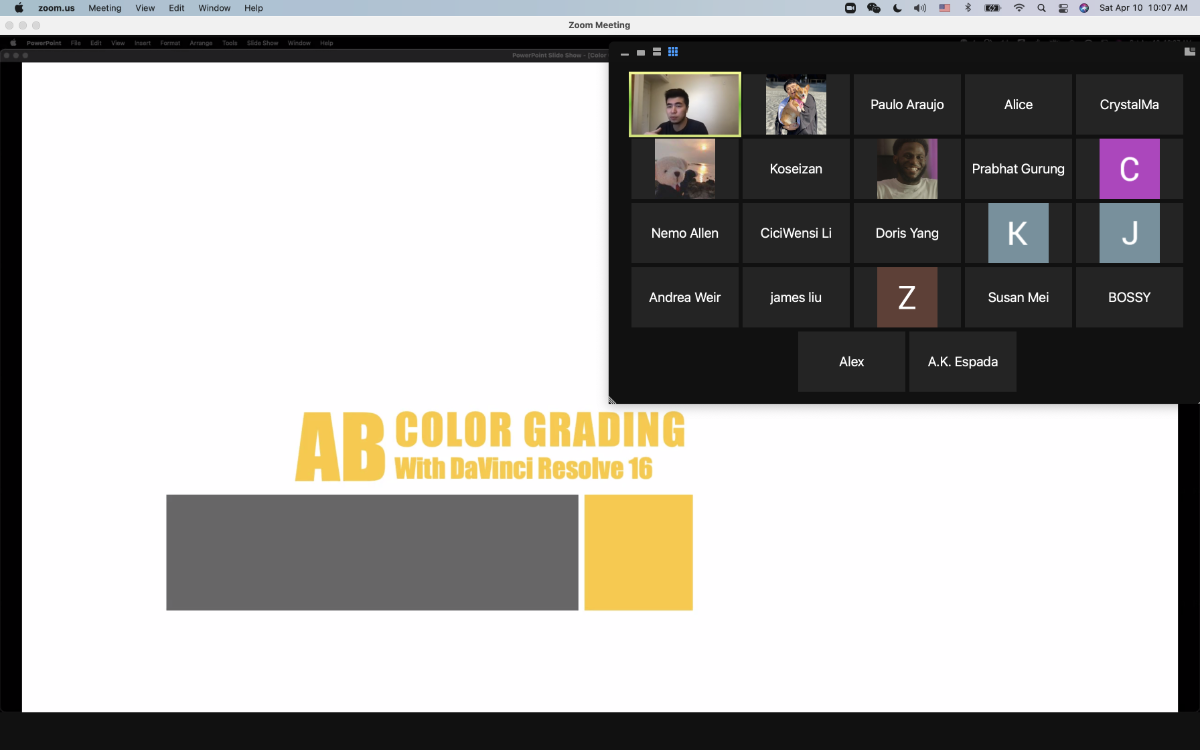Select A.K. Espada's participant tile

pyautogui.click(x=962, y=361)
